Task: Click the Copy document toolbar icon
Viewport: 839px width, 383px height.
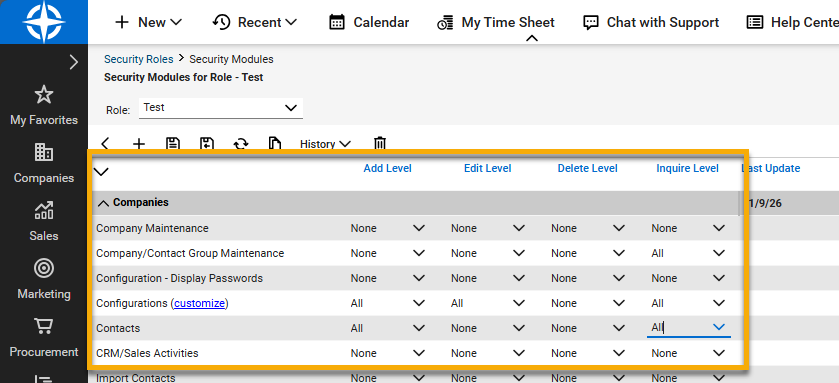Action: [x=274, y=143]
